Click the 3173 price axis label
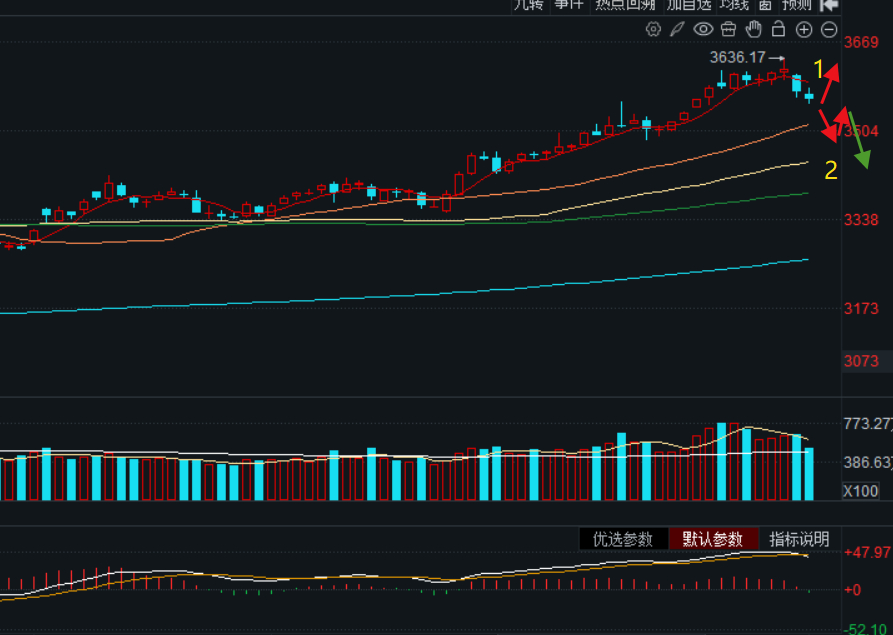Image resolution: width=893 pixels, height=635 pixels. (861, 309)
